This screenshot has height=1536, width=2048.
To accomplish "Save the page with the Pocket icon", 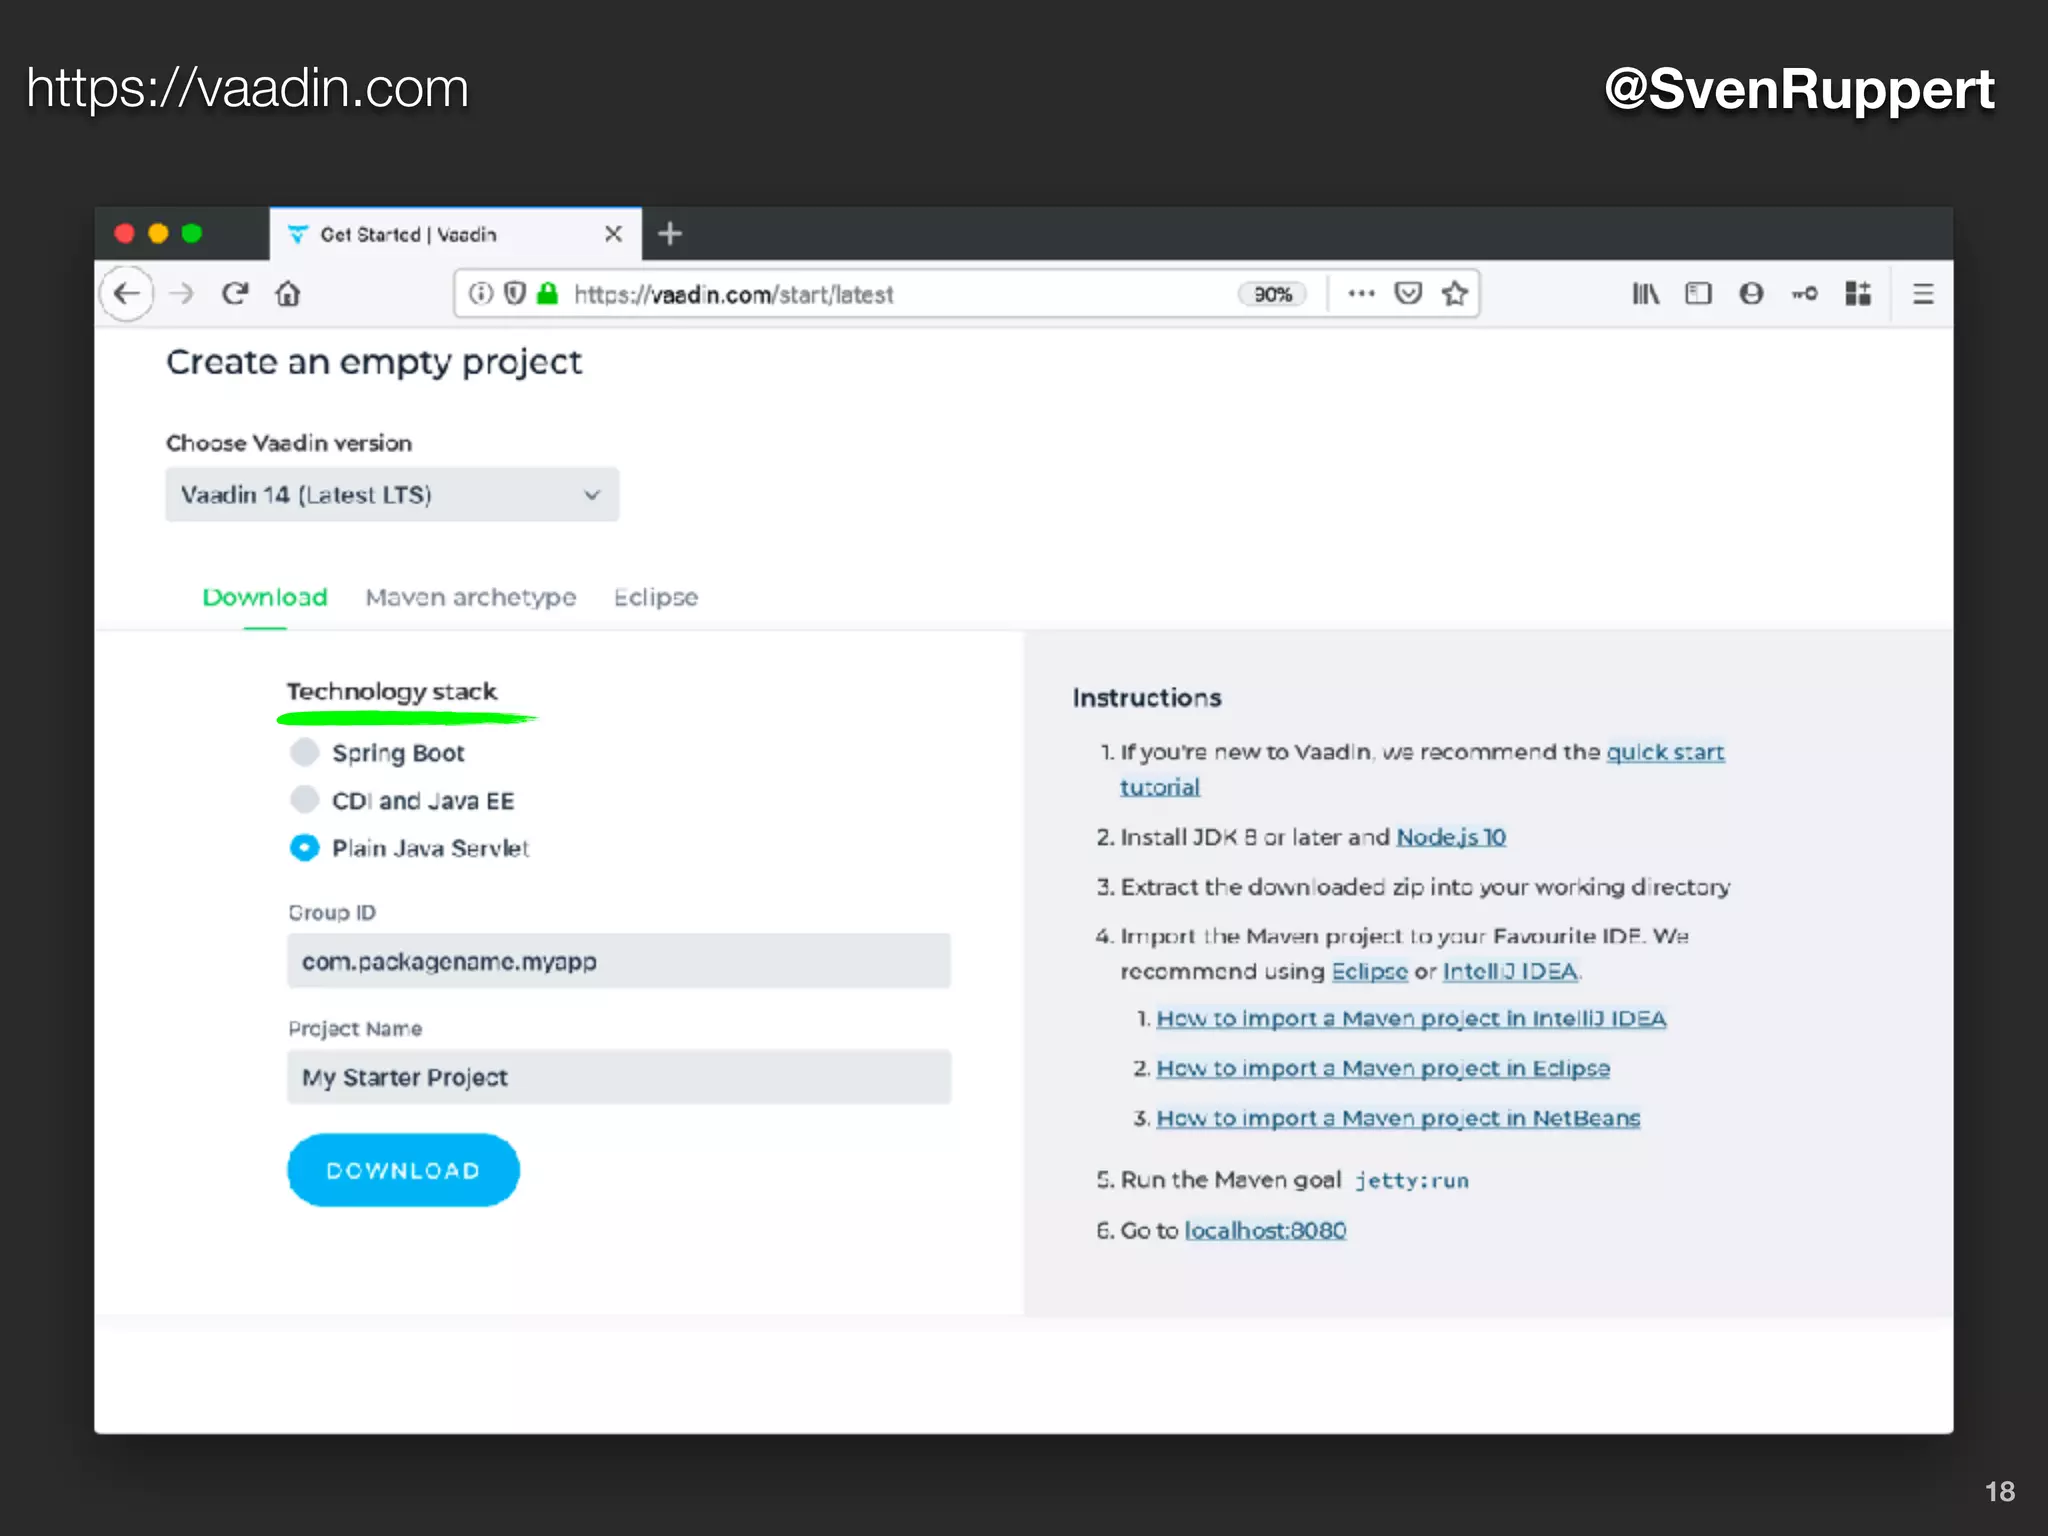I will [x=1408, y=294].
